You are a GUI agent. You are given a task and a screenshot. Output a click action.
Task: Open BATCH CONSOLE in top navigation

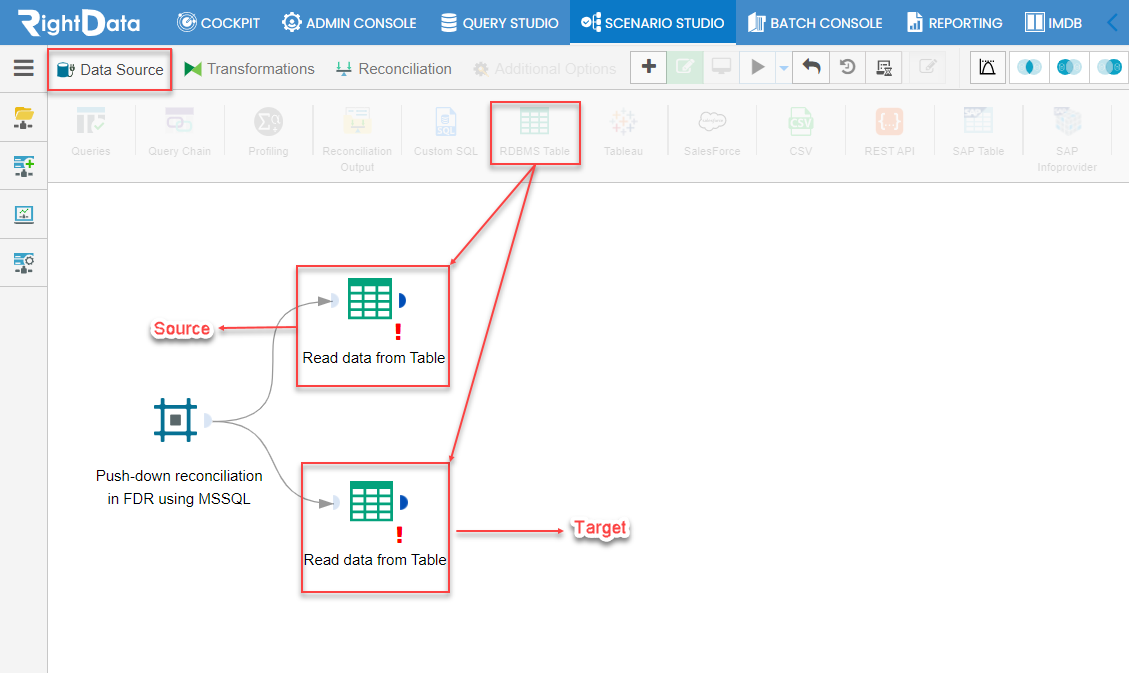(x=815, y=22)
